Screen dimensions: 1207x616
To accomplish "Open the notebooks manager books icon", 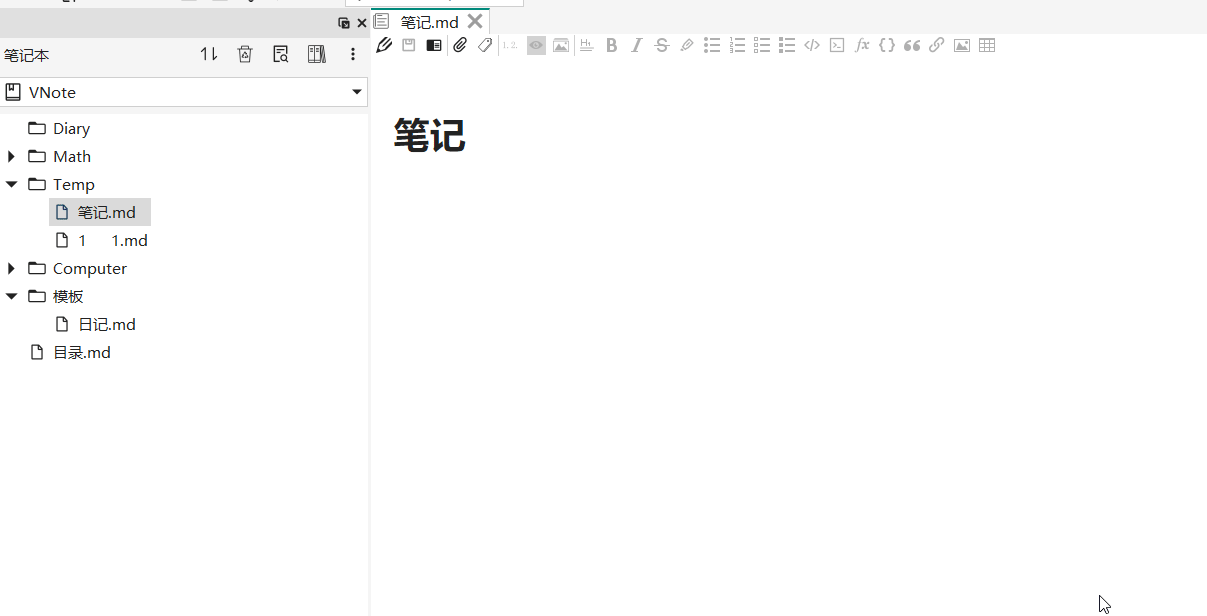I will pos(317,54).
